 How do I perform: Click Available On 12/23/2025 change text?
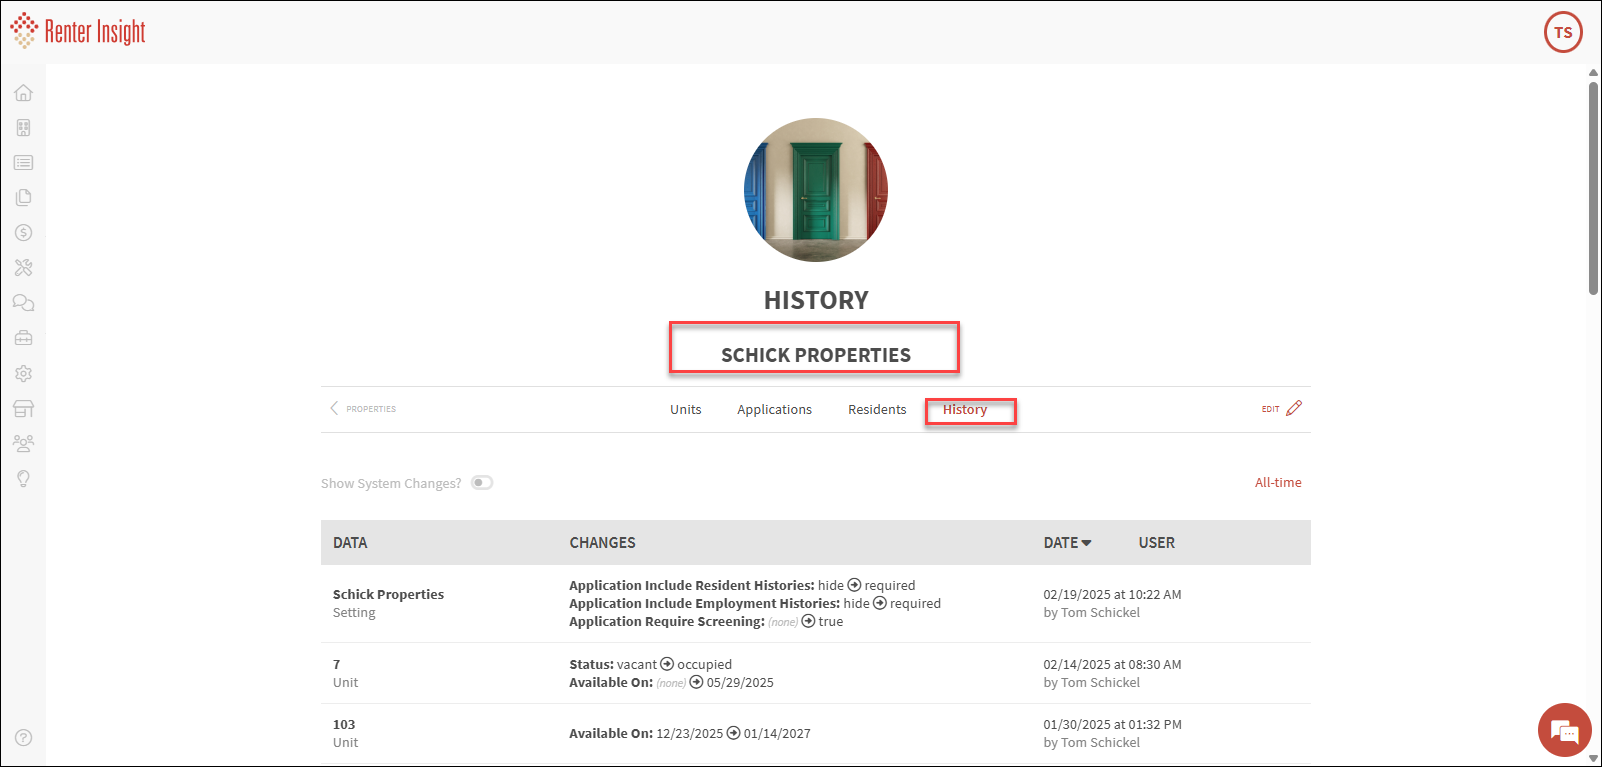click(690, 733)
